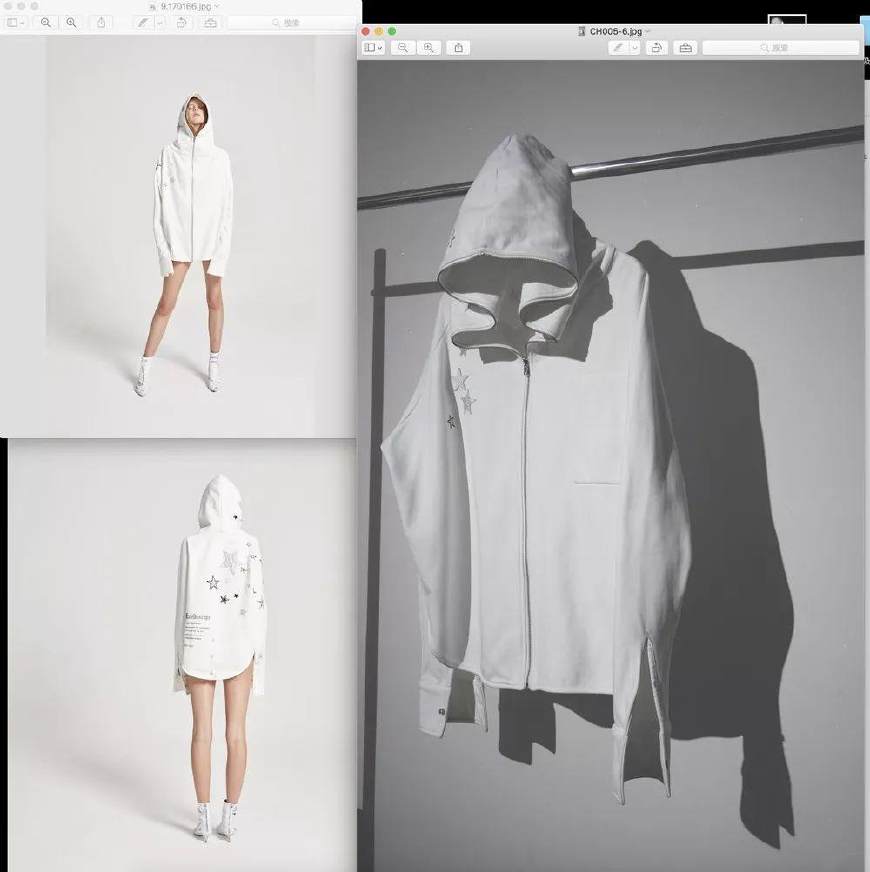Expand the pen options arrow in CH005-6.jpg window

[x=635, y=48]
